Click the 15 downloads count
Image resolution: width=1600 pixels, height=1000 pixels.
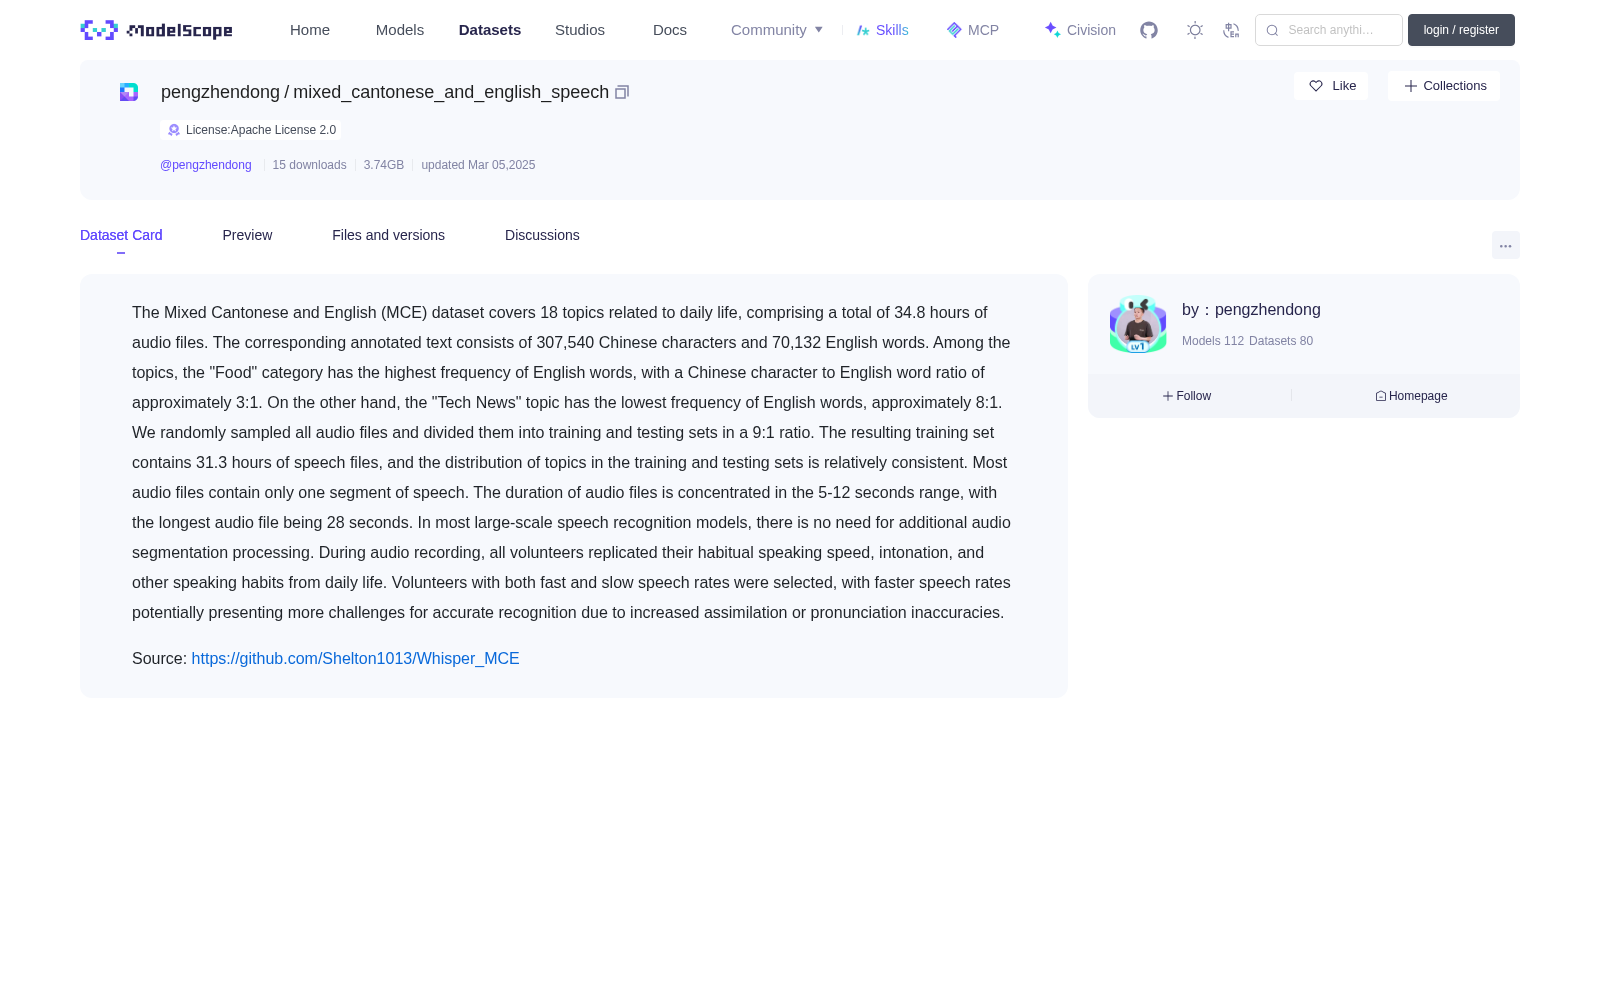pos(310,165)
